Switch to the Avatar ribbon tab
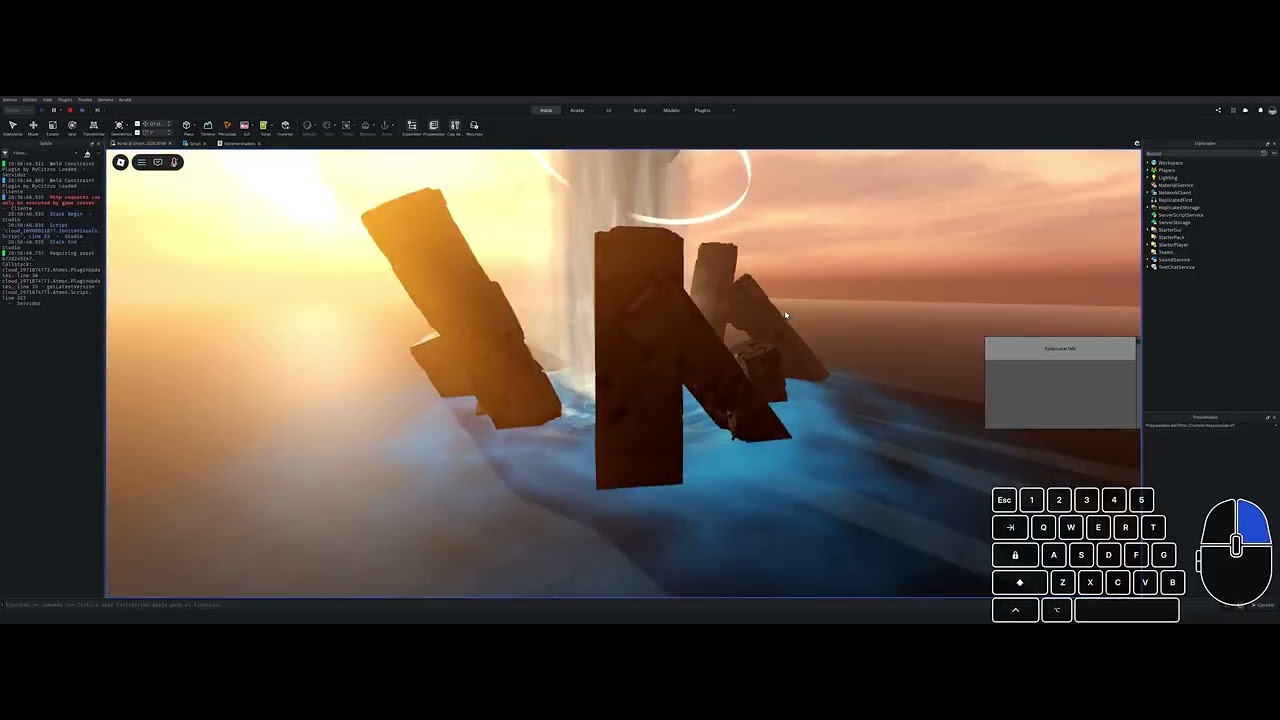 [x=577, y=110]
